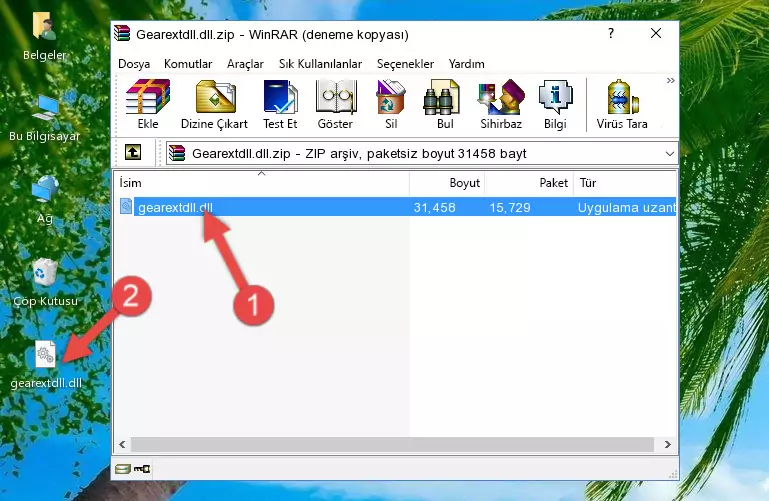Image resolution: width=769 pixels, height=501 pixels.
Task: Click the key password icon in status bar
Action: point(142,469)
